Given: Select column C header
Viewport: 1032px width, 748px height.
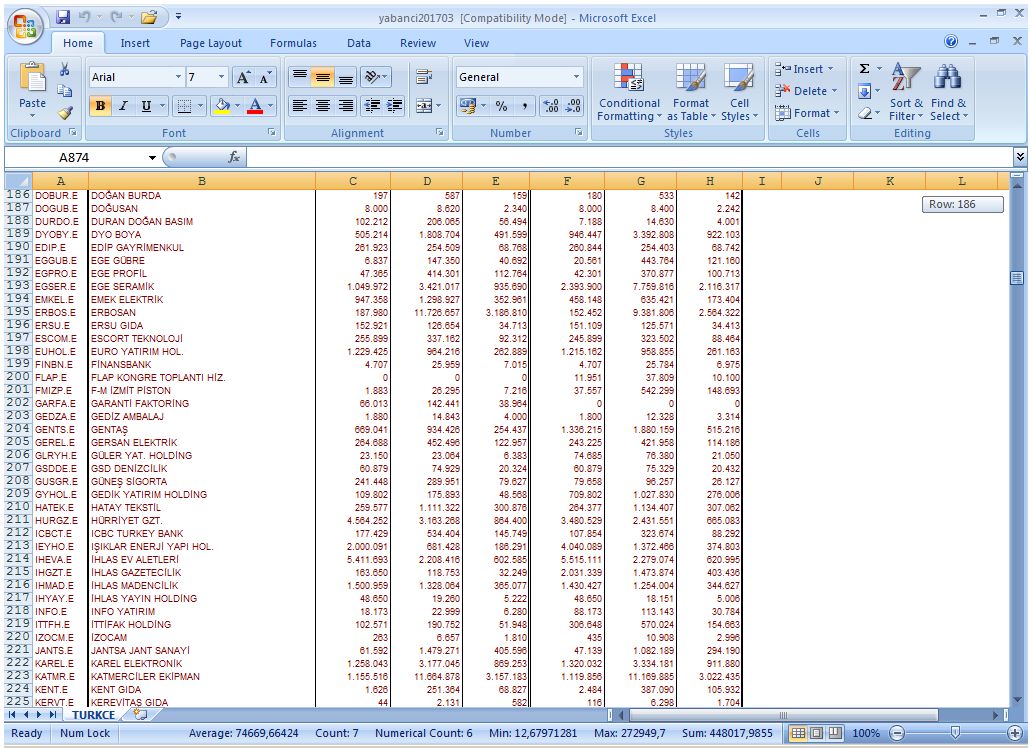Looking at the screenshot, I should 353,181.
